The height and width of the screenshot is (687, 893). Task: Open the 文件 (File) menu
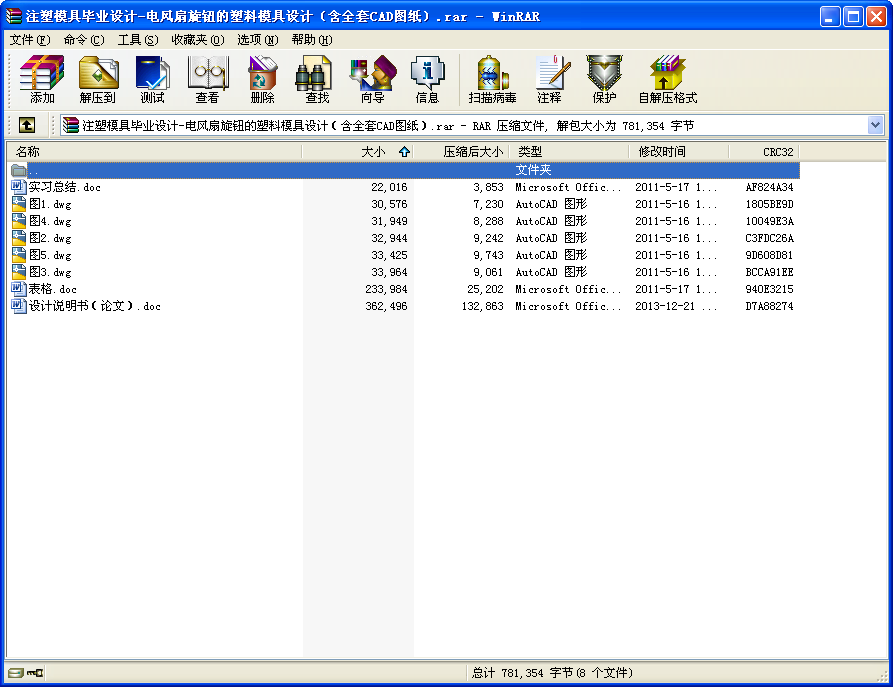(x=29, y=40)
